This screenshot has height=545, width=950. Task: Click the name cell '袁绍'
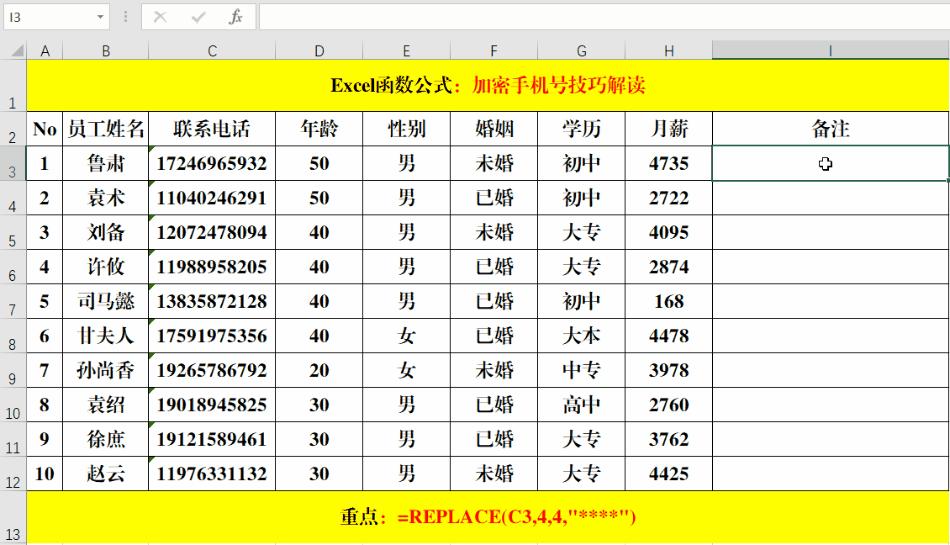point(105,405)
